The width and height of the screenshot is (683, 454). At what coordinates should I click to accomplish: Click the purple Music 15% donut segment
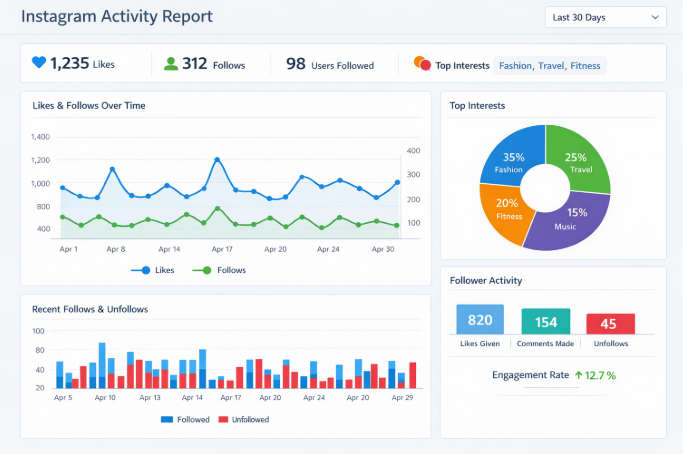(572, 220)
